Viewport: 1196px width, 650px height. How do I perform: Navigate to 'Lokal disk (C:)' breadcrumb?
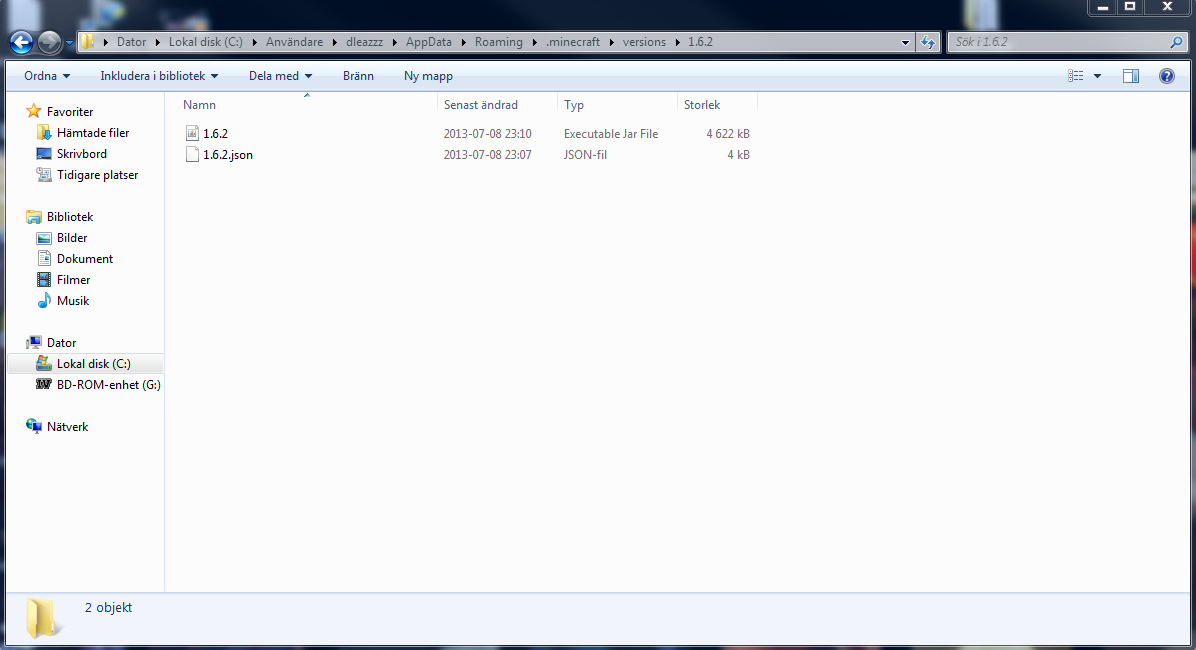pos(205,42)
